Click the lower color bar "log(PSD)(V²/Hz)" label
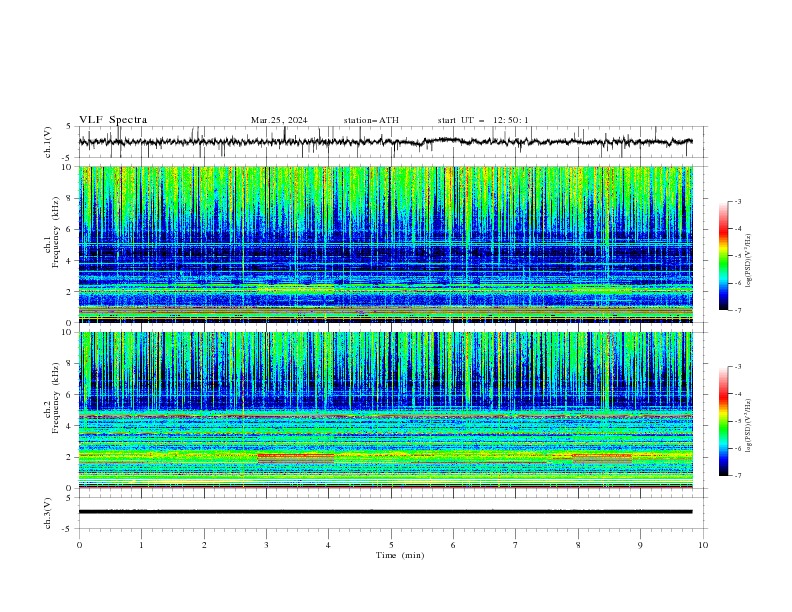This screenshot has height=612, width=792. point(749,426)
